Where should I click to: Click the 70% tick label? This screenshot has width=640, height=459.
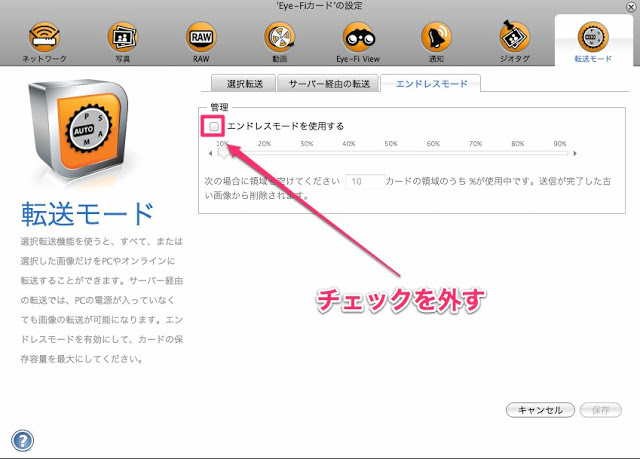pos(476,144)
